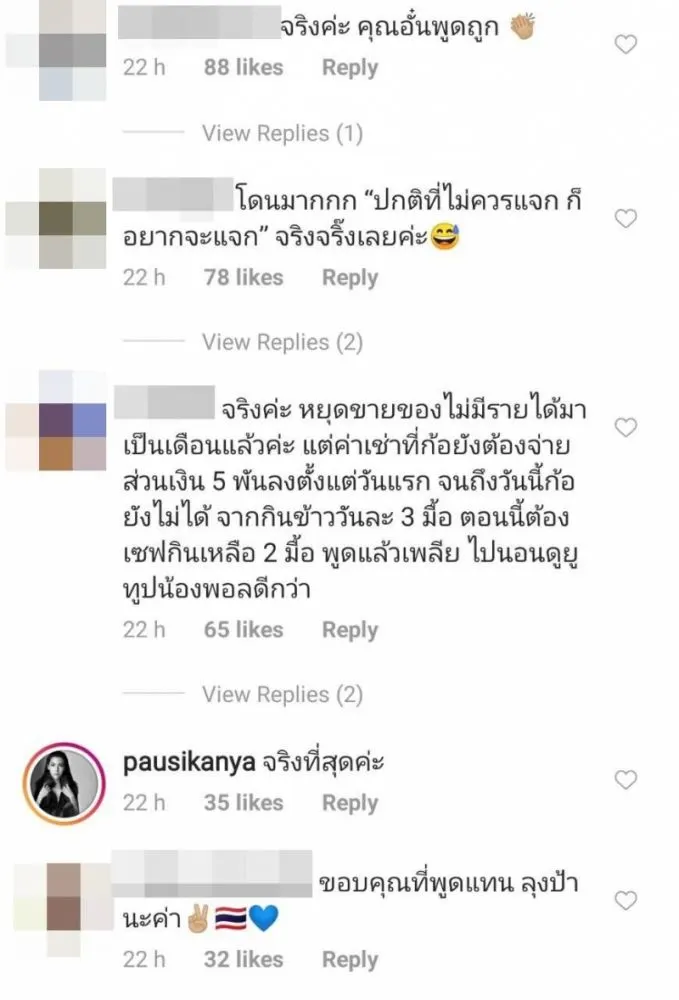679x1000 pixels.
Task: Like the long comment with 65 likes
Action: tap(625, 427)
